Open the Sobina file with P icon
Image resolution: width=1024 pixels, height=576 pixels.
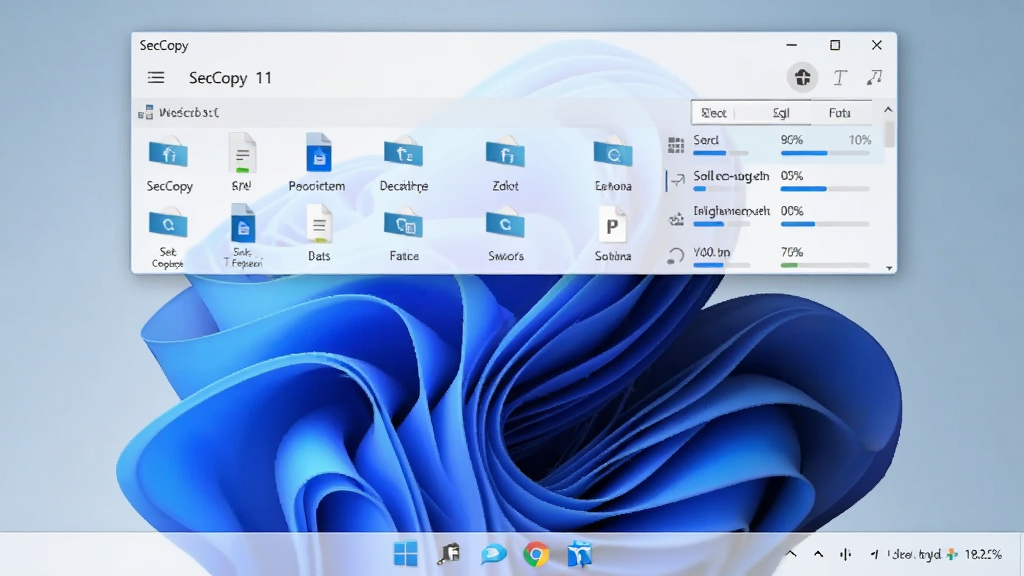612,225
